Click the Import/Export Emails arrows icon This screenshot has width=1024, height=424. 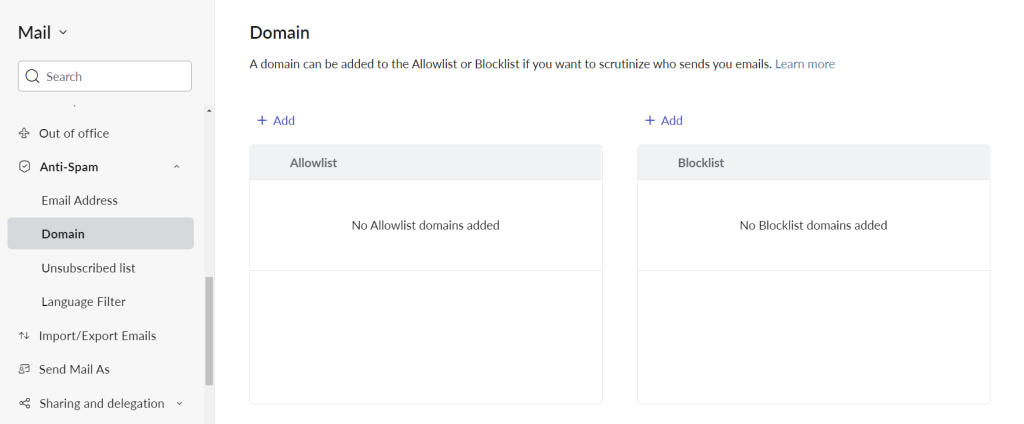(24, 336)
